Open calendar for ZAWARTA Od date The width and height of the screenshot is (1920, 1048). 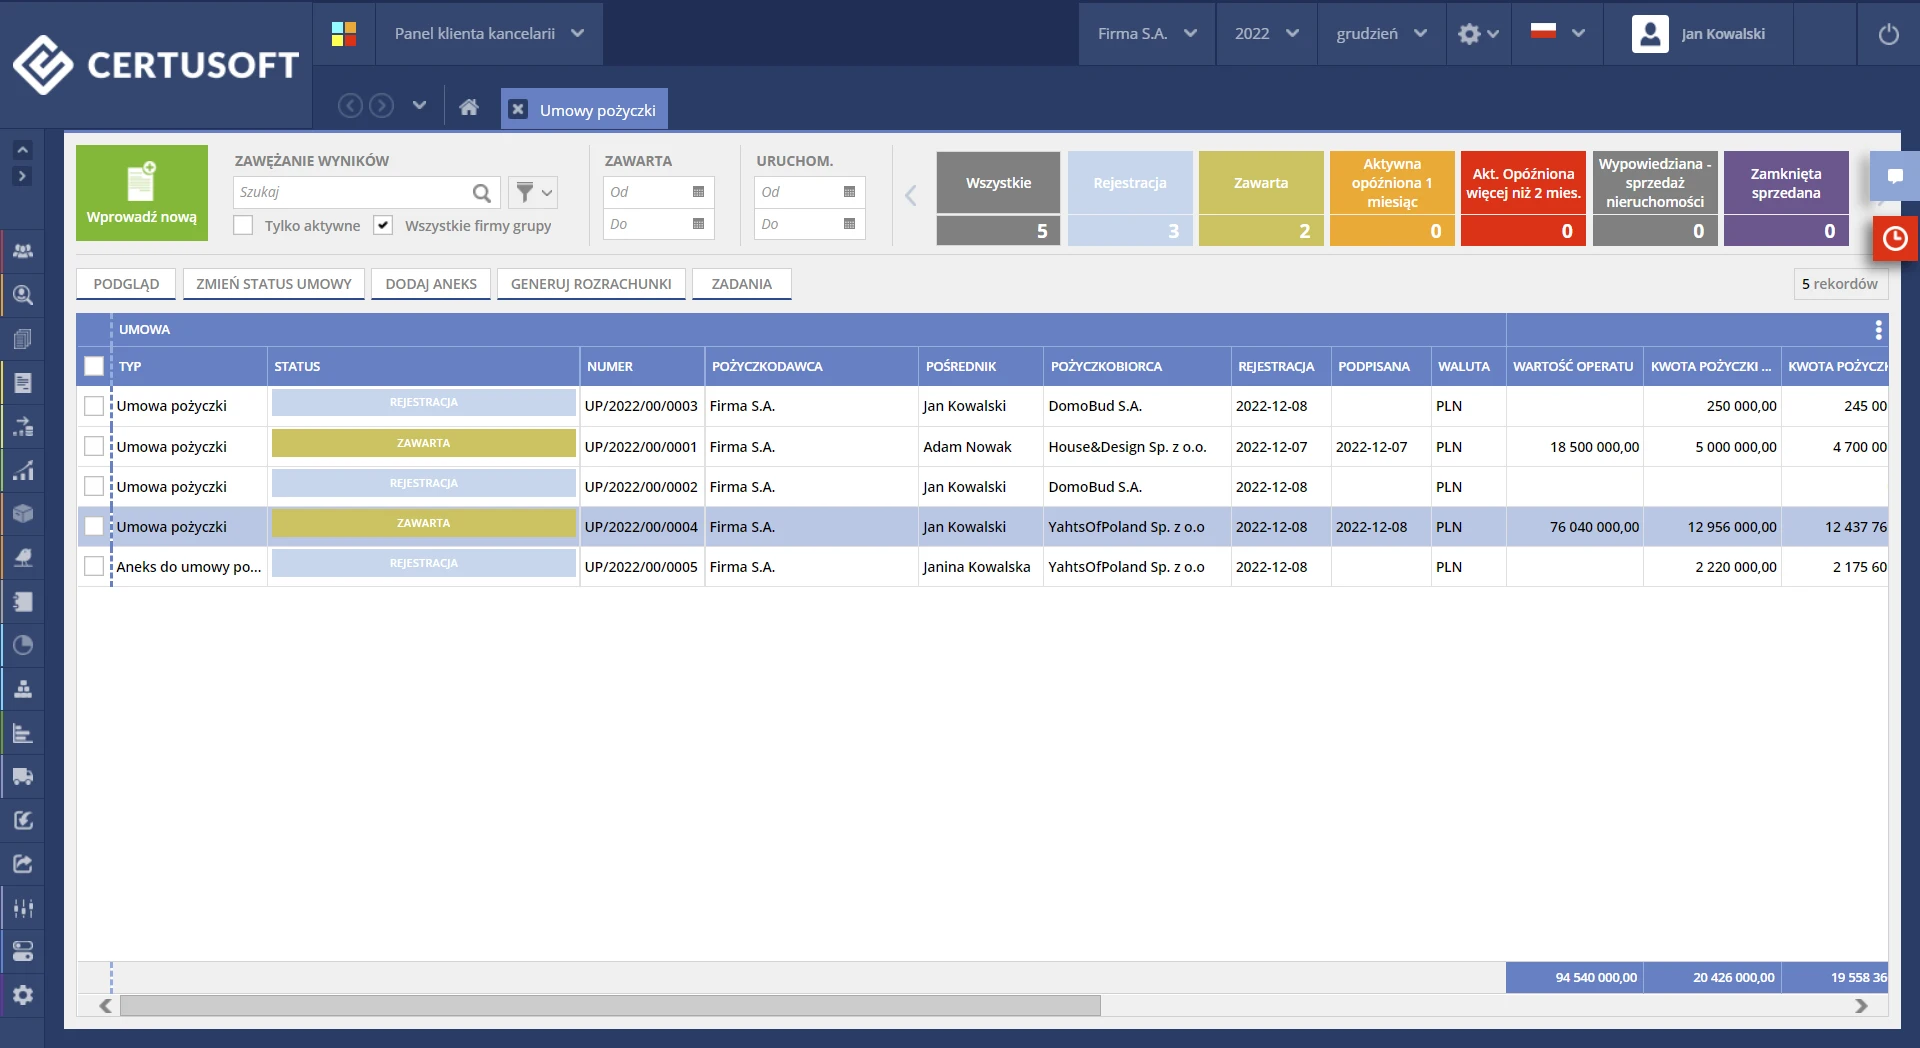point(698,192)
